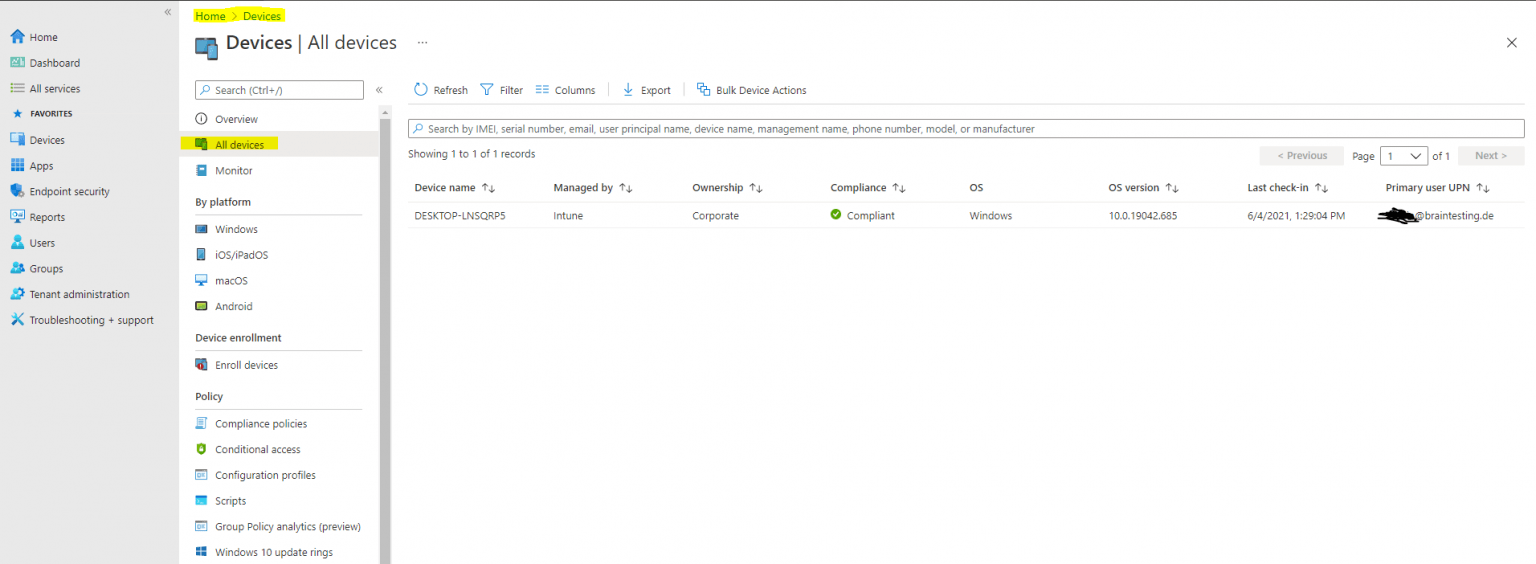Select Windows 10 update rings label
Image resolution: width=1536 pixels, height=564 pixels.
[x=274, y=552]
